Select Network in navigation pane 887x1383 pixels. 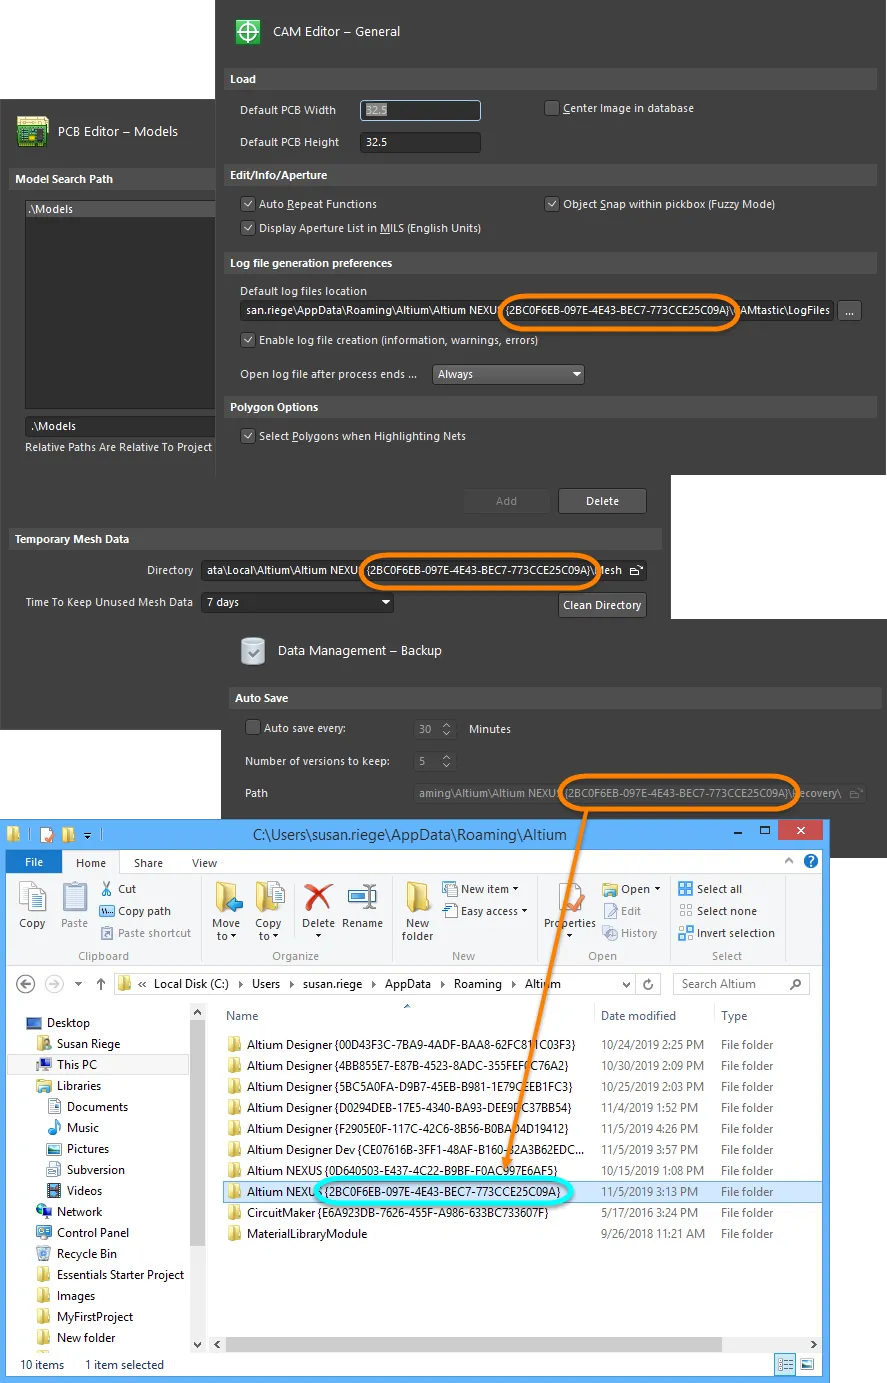(x=79, y=1212)
